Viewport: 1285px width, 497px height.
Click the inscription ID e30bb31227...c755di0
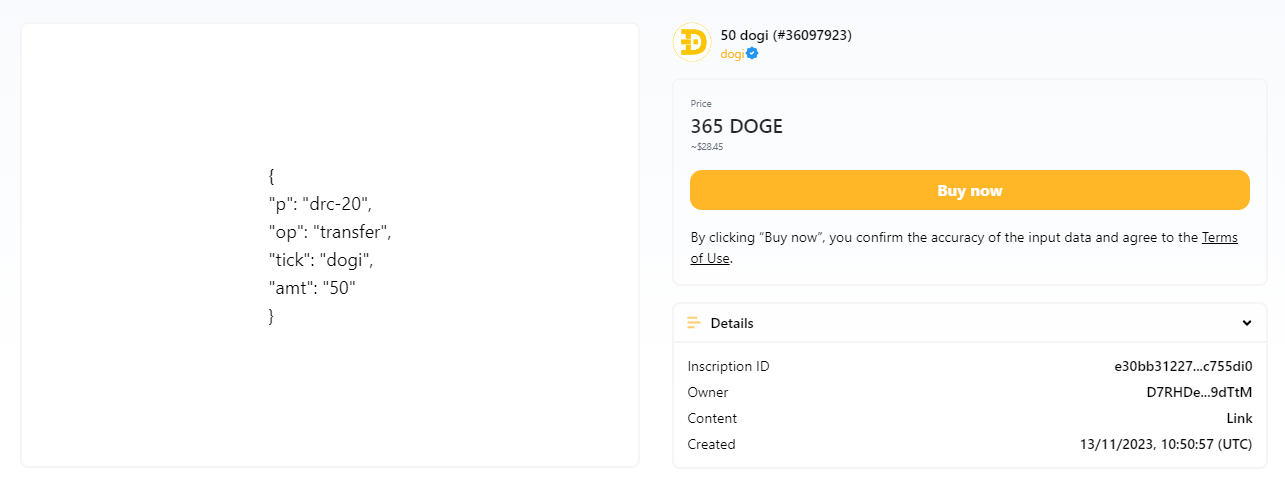click(x=1183, y=367)
